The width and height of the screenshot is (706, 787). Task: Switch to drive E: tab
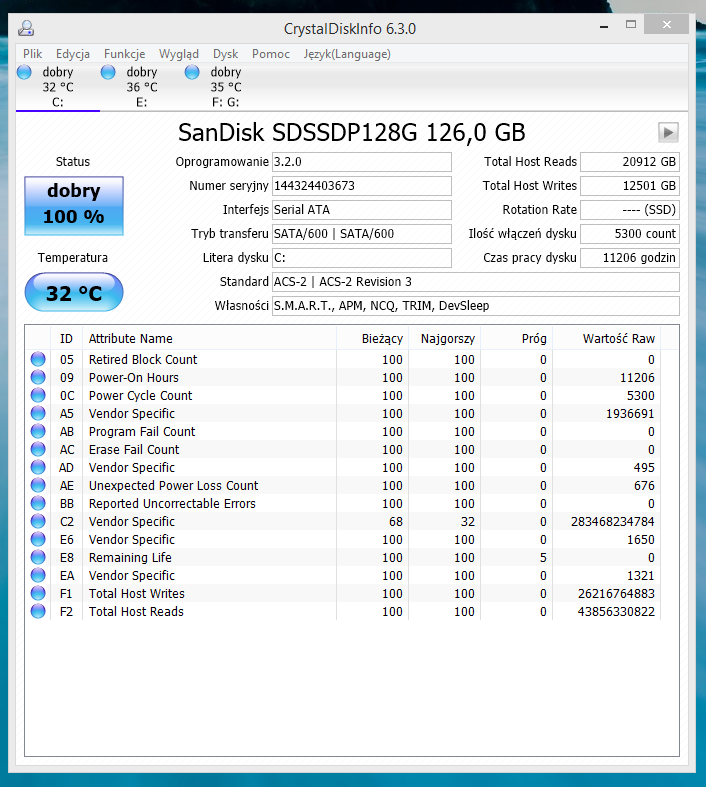(142, 87)
